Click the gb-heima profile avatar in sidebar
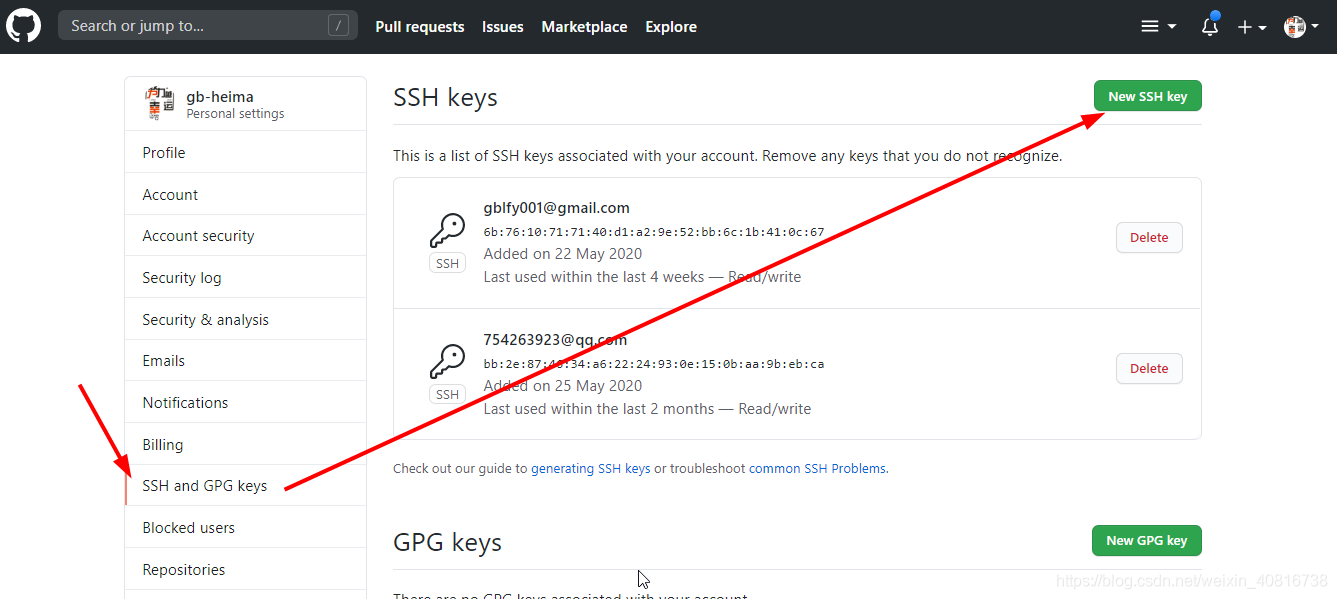Viewport: 1337px width, 599px height. (159, 103)
